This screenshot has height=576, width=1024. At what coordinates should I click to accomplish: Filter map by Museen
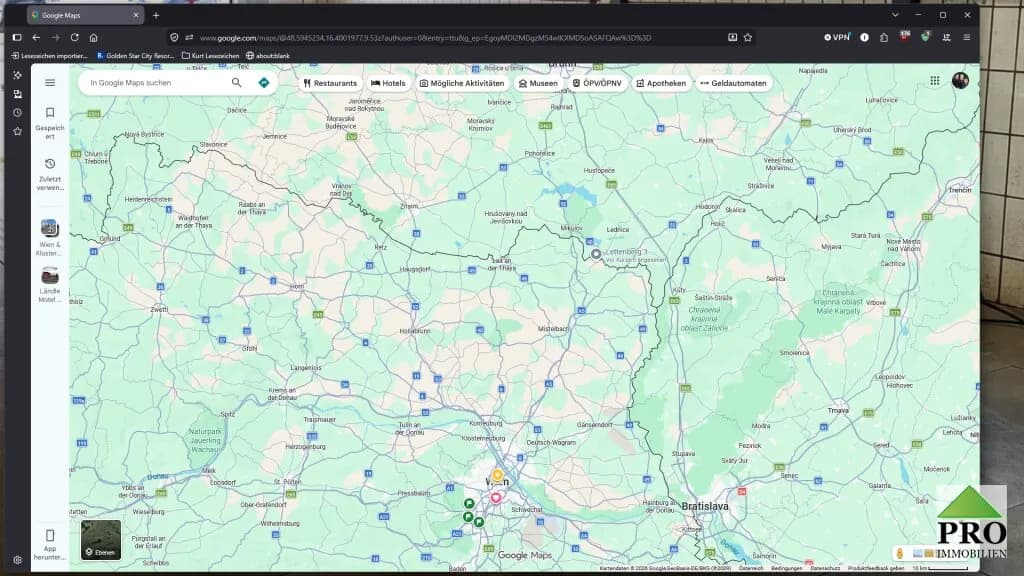tap(538, 83)
